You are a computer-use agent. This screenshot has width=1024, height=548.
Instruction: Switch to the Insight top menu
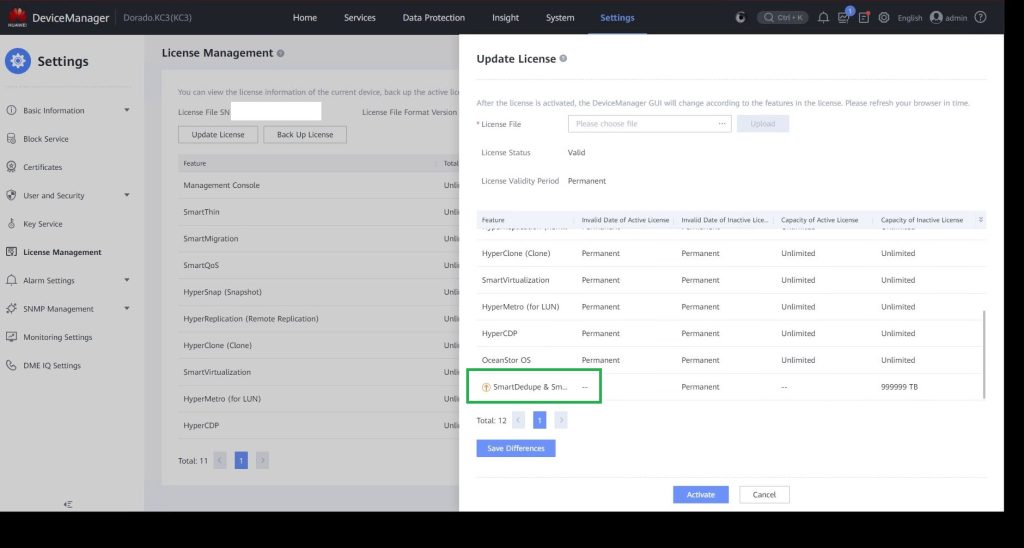(505, 18)
